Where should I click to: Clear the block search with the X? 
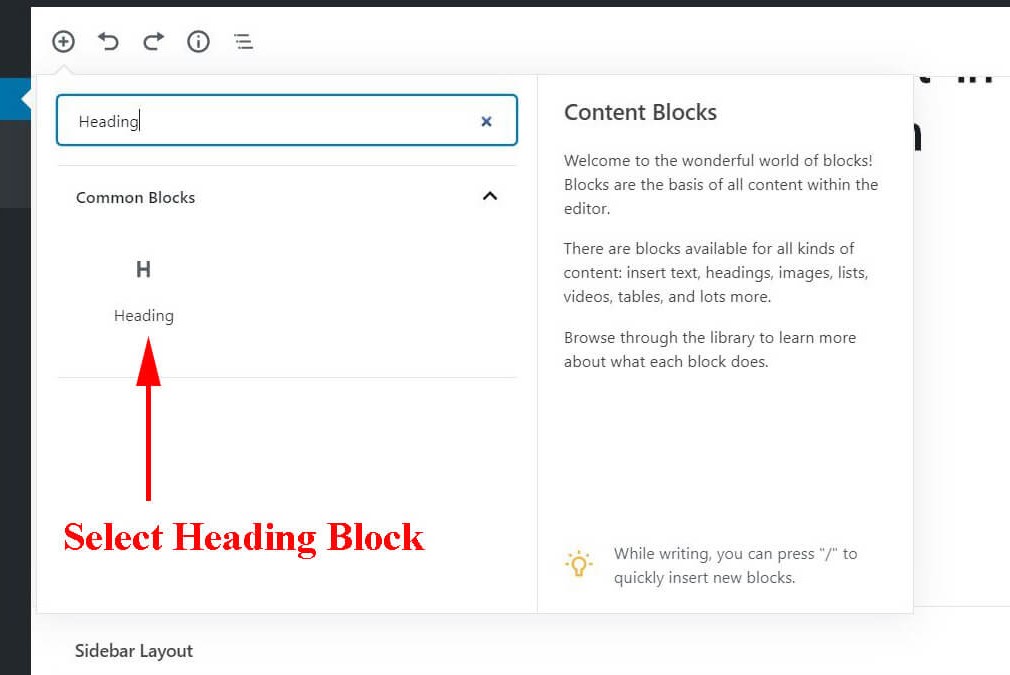486,121
